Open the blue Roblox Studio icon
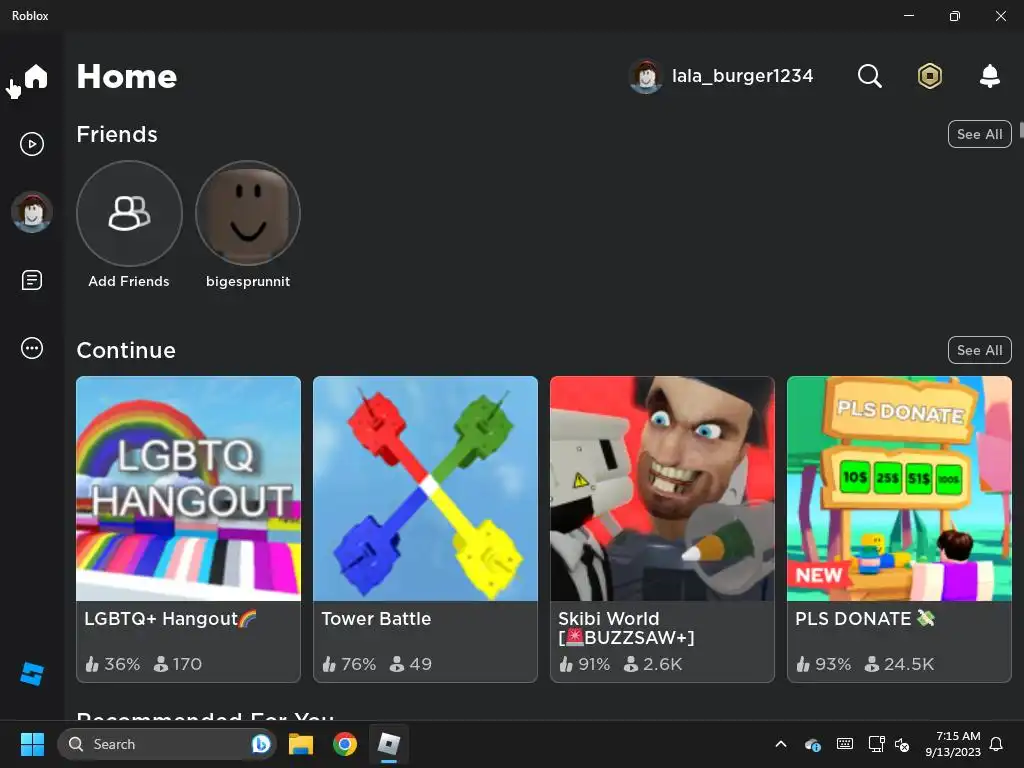Screen dimensions: 1024x768 (x=32, y=674)
